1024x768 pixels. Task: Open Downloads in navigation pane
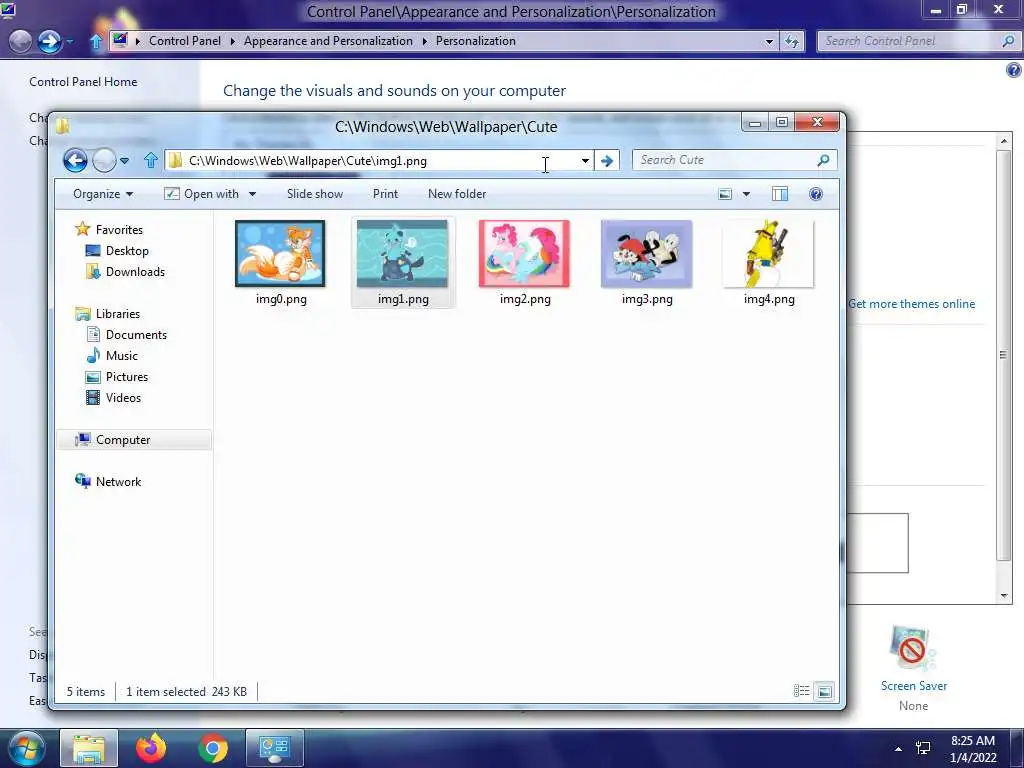coord(125,272)
